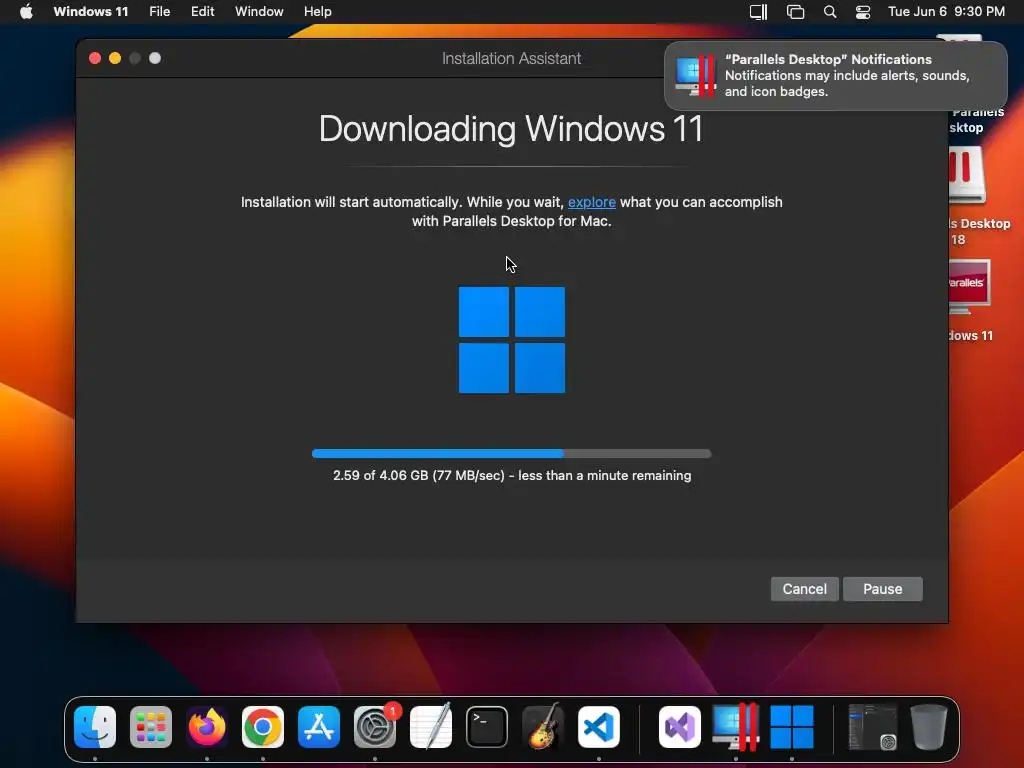This screenshot has height=768, width=1024.
Task: Close the Installation Assistant window
Action: 95,58
